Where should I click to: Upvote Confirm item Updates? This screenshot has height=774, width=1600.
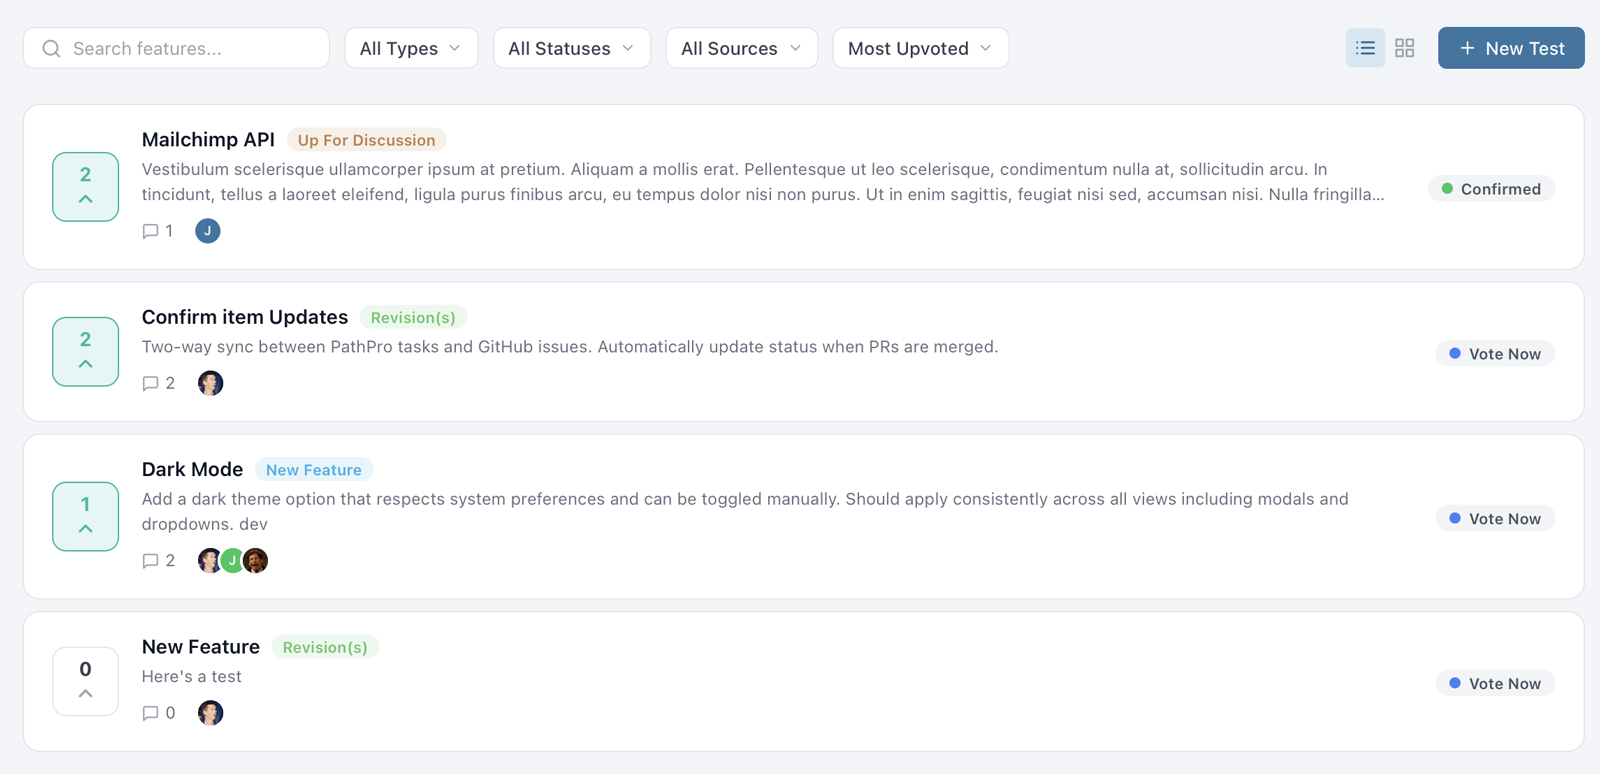86,352
